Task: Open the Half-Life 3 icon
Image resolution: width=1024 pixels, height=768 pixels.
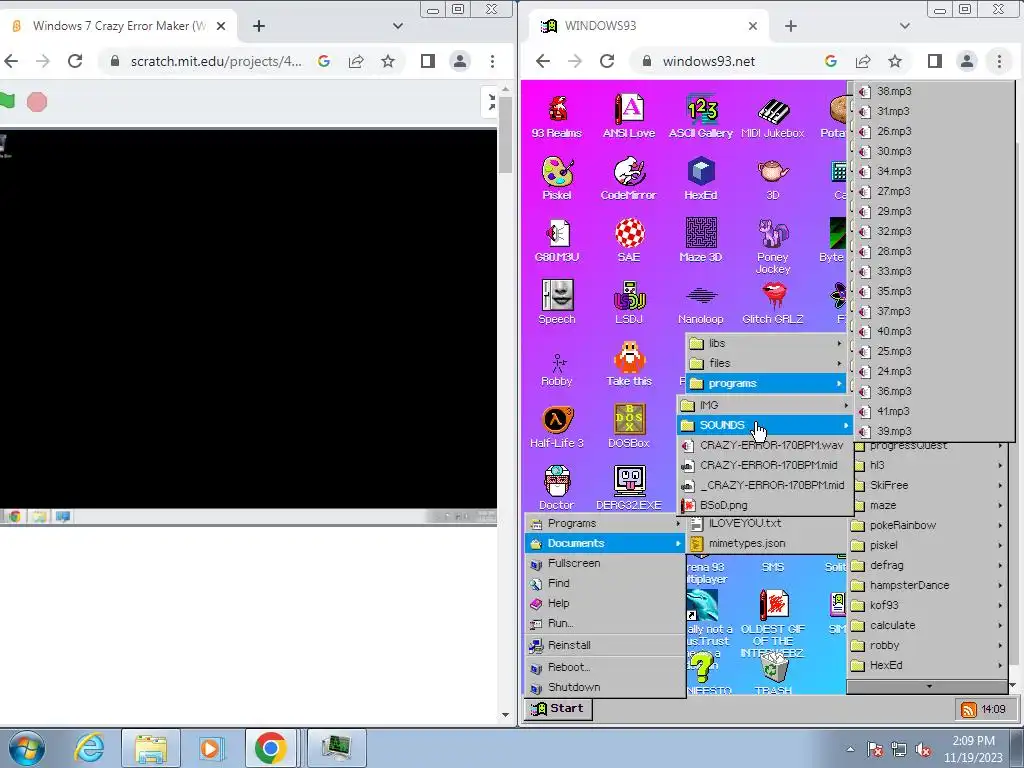Action: [556, 426]
